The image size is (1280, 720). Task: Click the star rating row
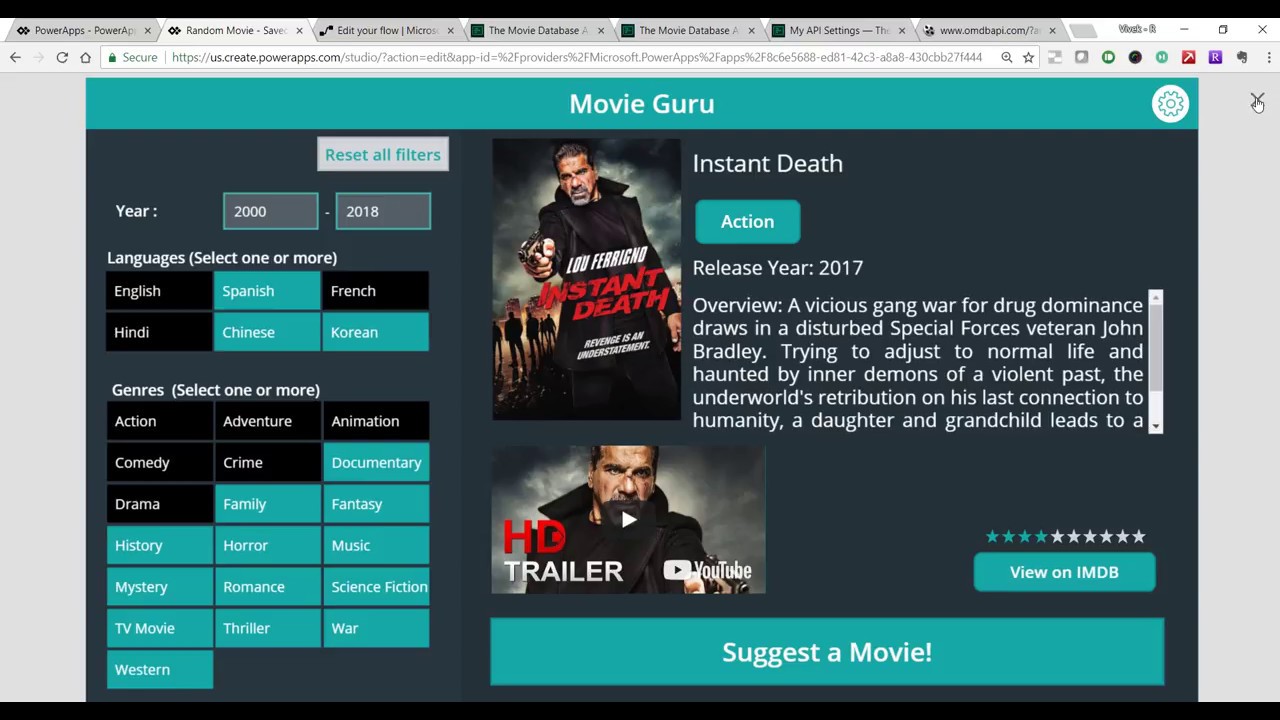[x=1065, y=537]
